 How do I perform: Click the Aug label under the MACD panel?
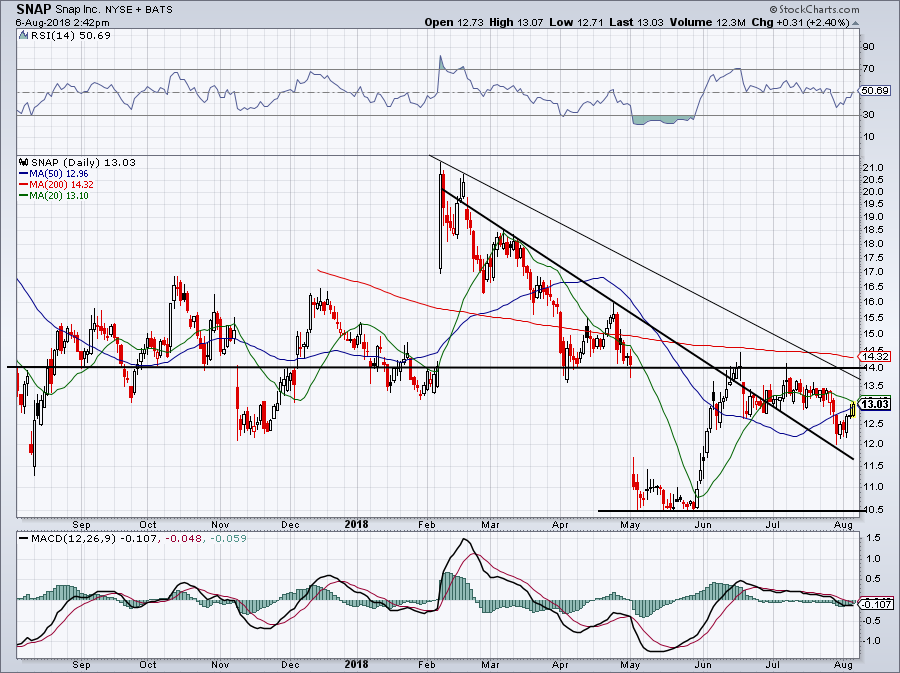(843, 664)
